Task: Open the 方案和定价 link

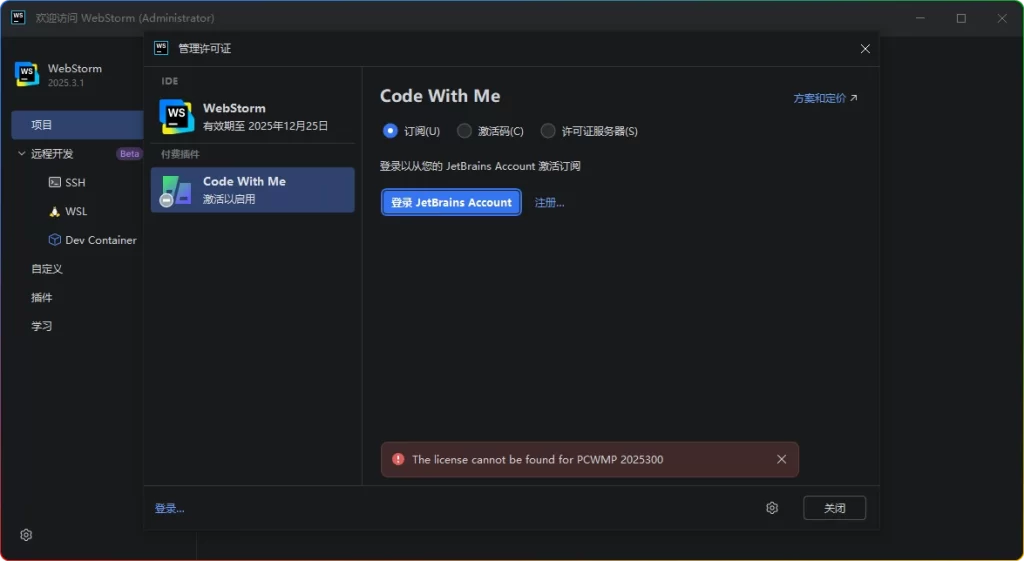Action: (x=825, y=98)
